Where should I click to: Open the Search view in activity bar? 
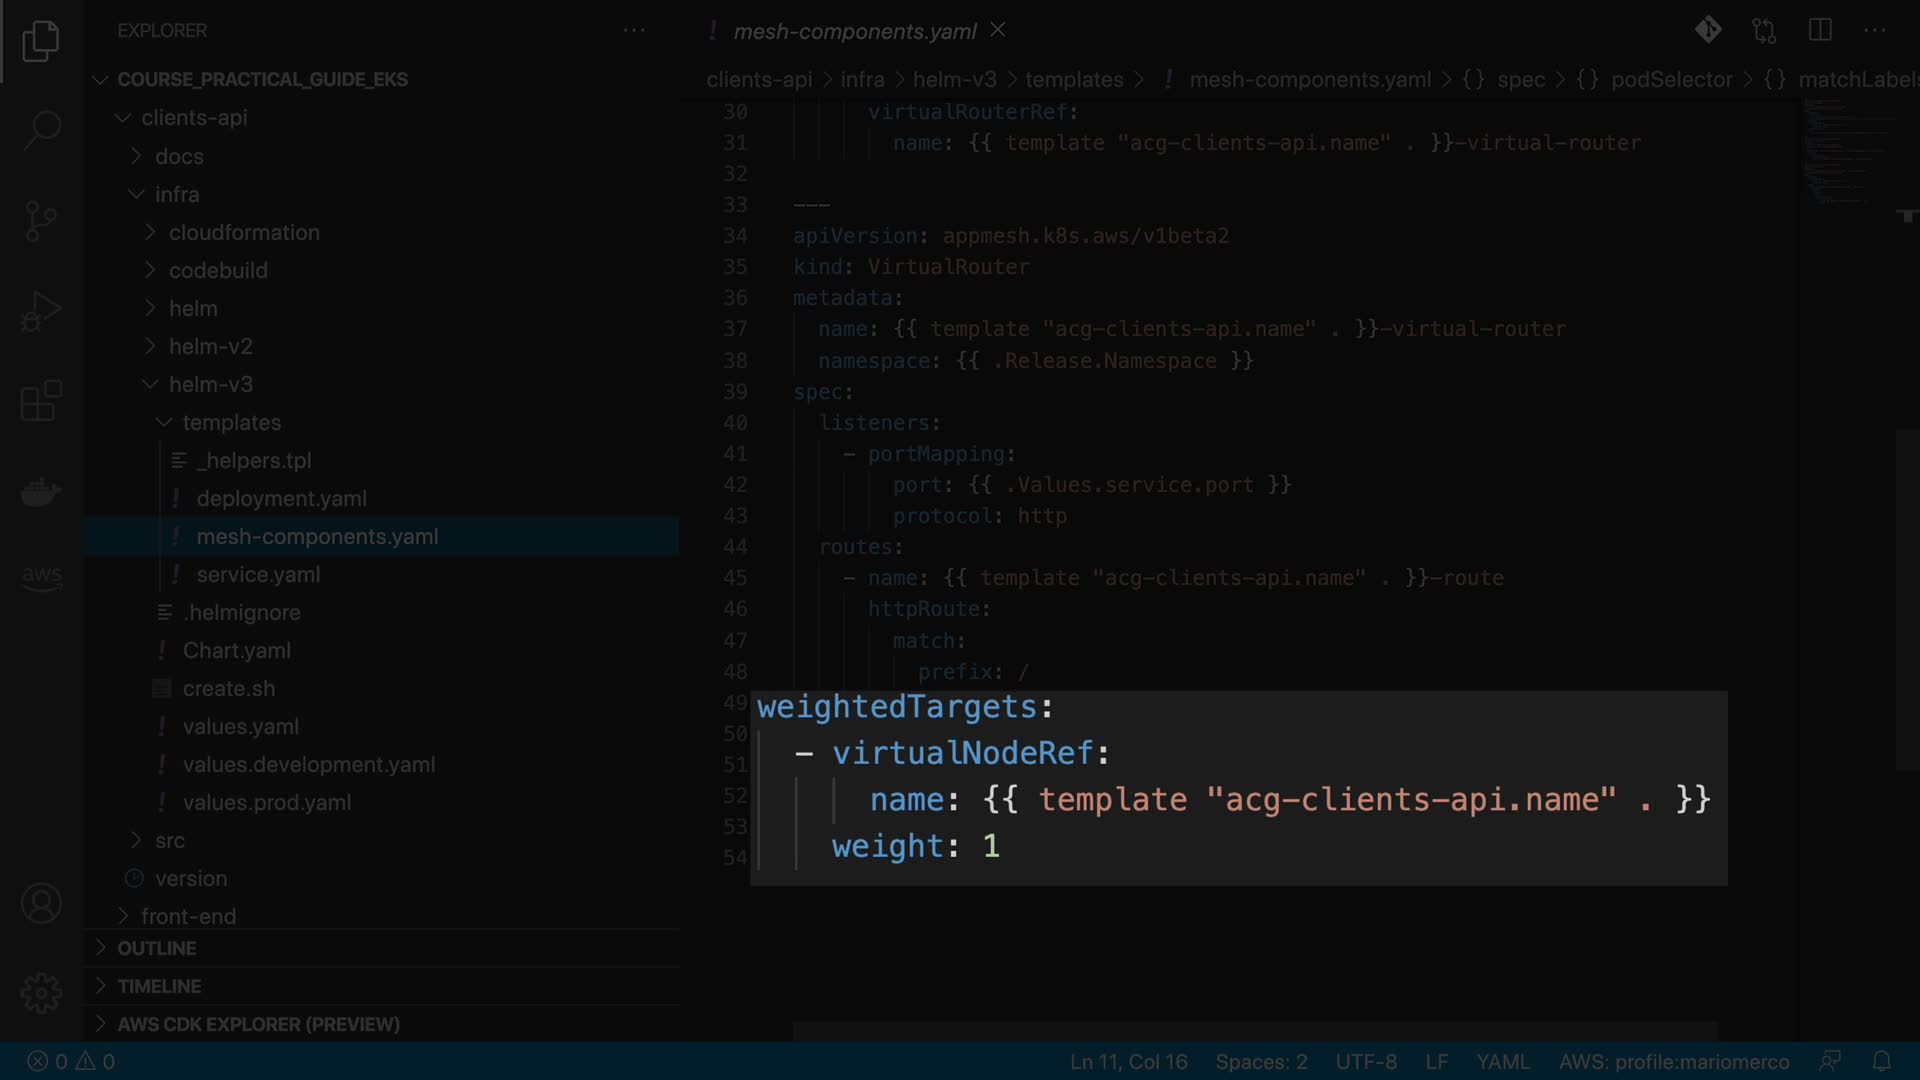coord(41,130)
